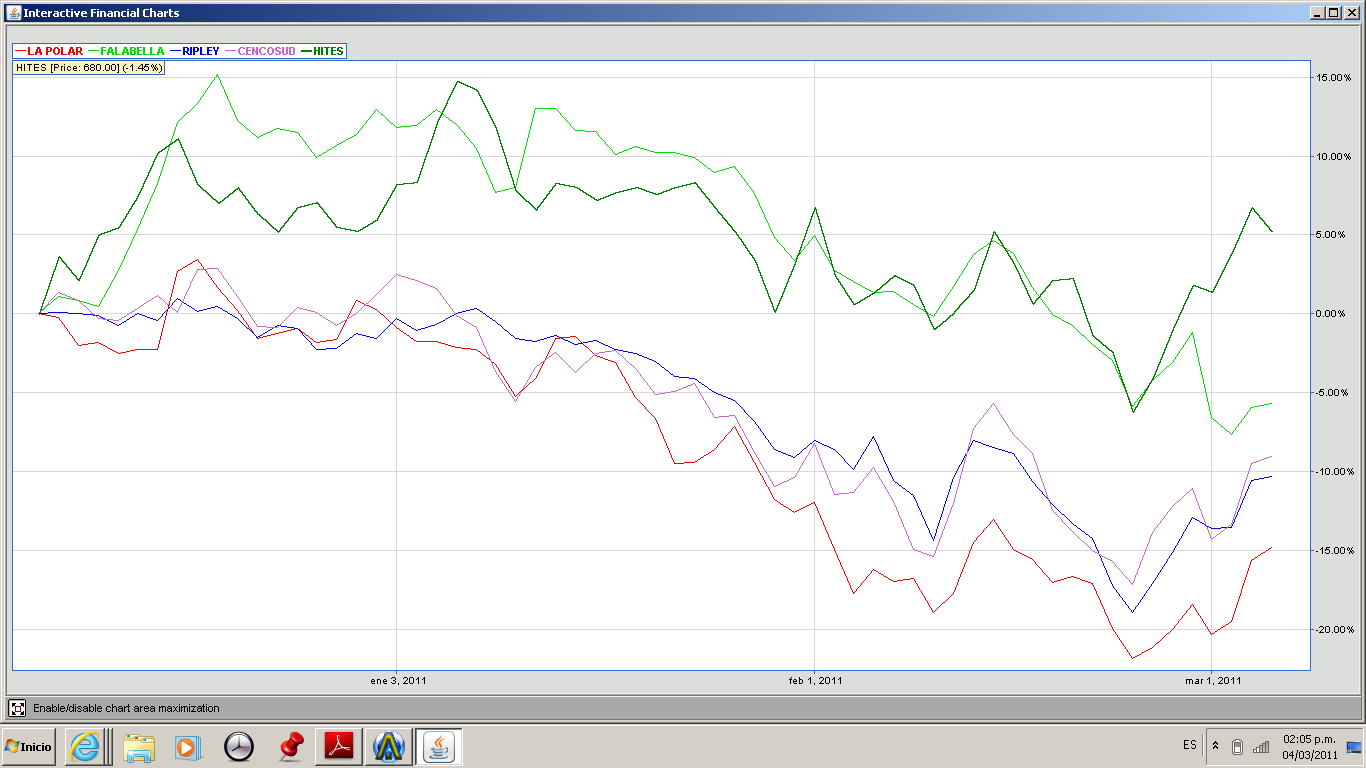Click the -20.00% y-axis label
The width and height of the screenshot is (1366, 768).
(1333, 629)
